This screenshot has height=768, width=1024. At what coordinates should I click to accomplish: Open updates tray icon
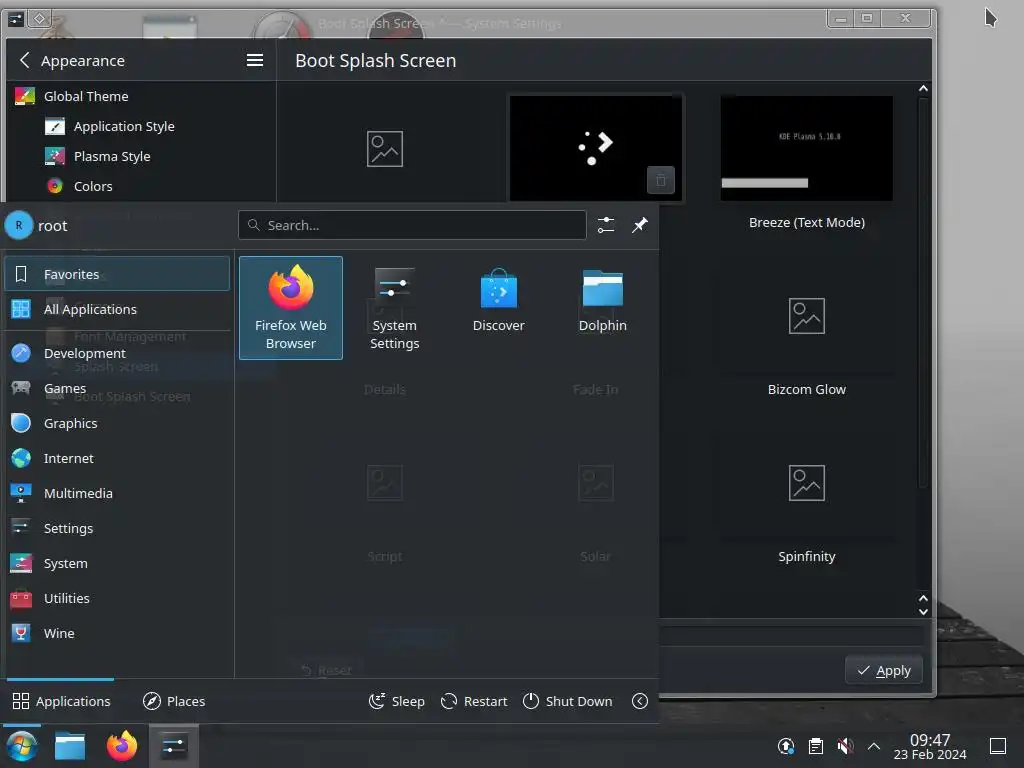[786, 746]
